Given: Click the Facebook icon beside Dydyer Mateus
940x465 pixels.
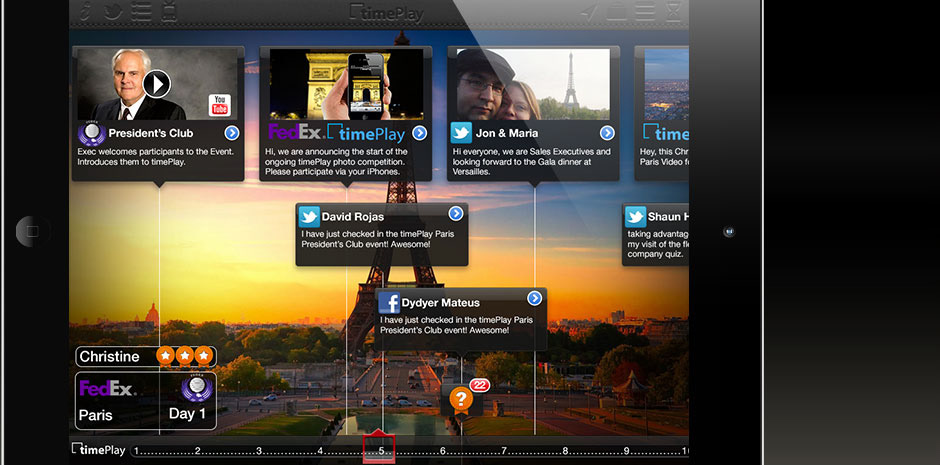Looking at the screenshot, I should click(x=389, y=302).
